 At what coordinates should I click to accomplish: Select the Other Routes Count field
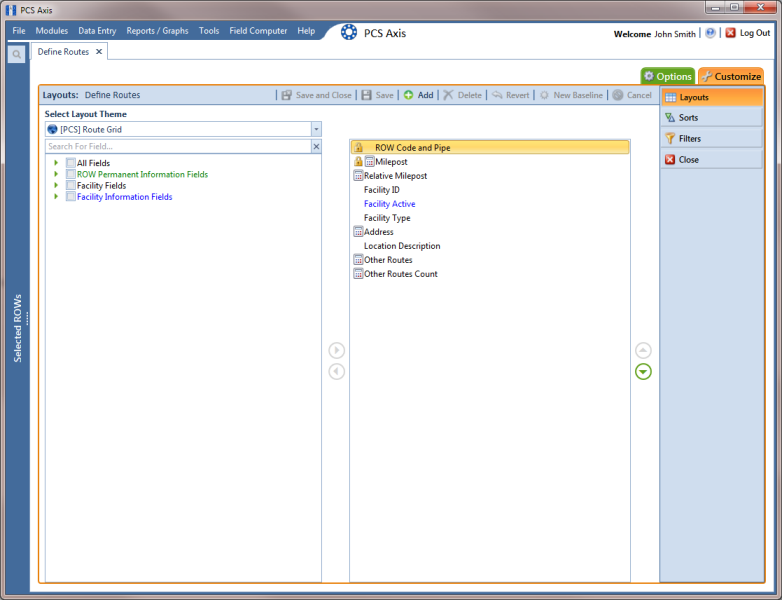[490, 273]
